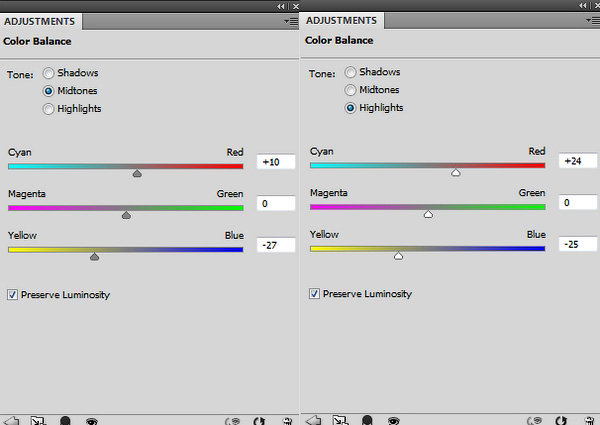Toggle Preserve Luminosity in left panel
The width and height of the screenshot is (600, 425).
pyautogui.click(x=12, y=295)
